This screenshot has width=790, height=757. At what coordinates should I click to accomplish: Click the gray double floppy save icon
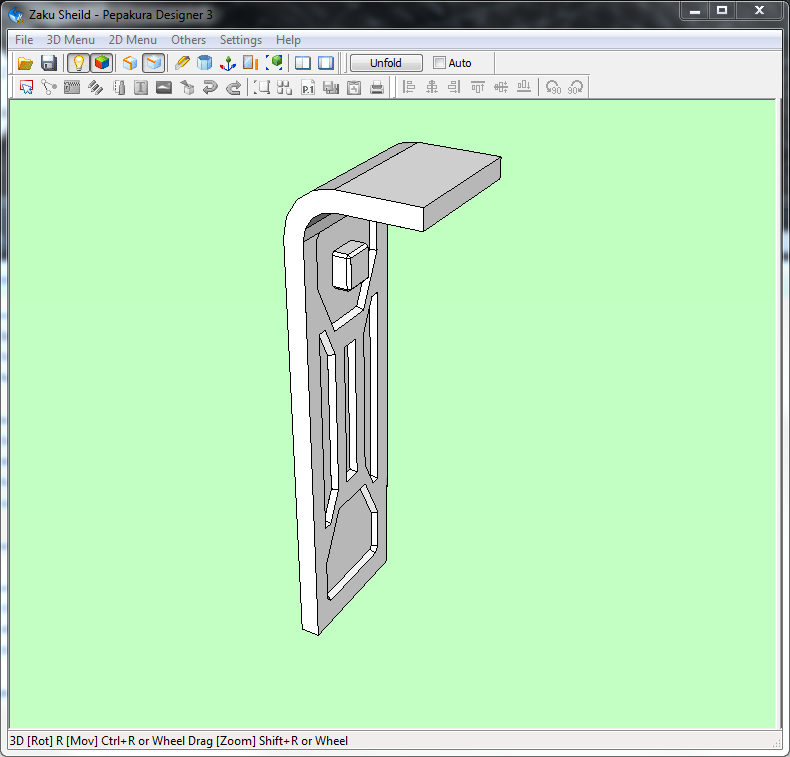[331, 87]
